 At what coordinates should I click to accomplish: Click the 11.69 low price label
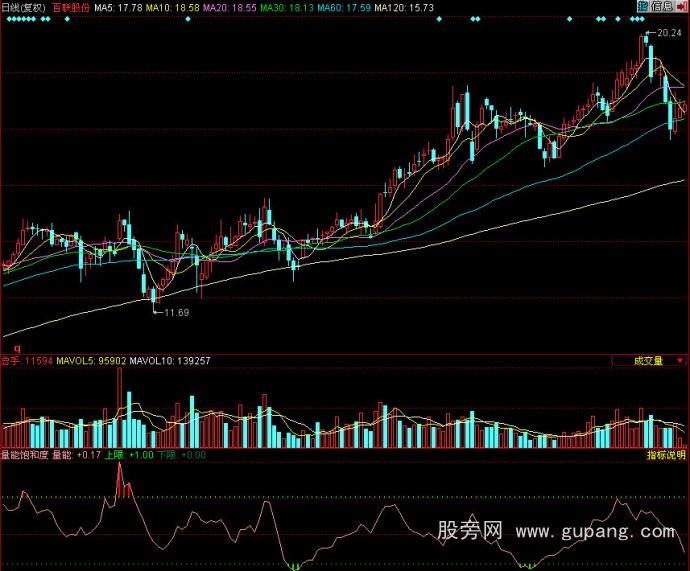[x=176, y=313]
